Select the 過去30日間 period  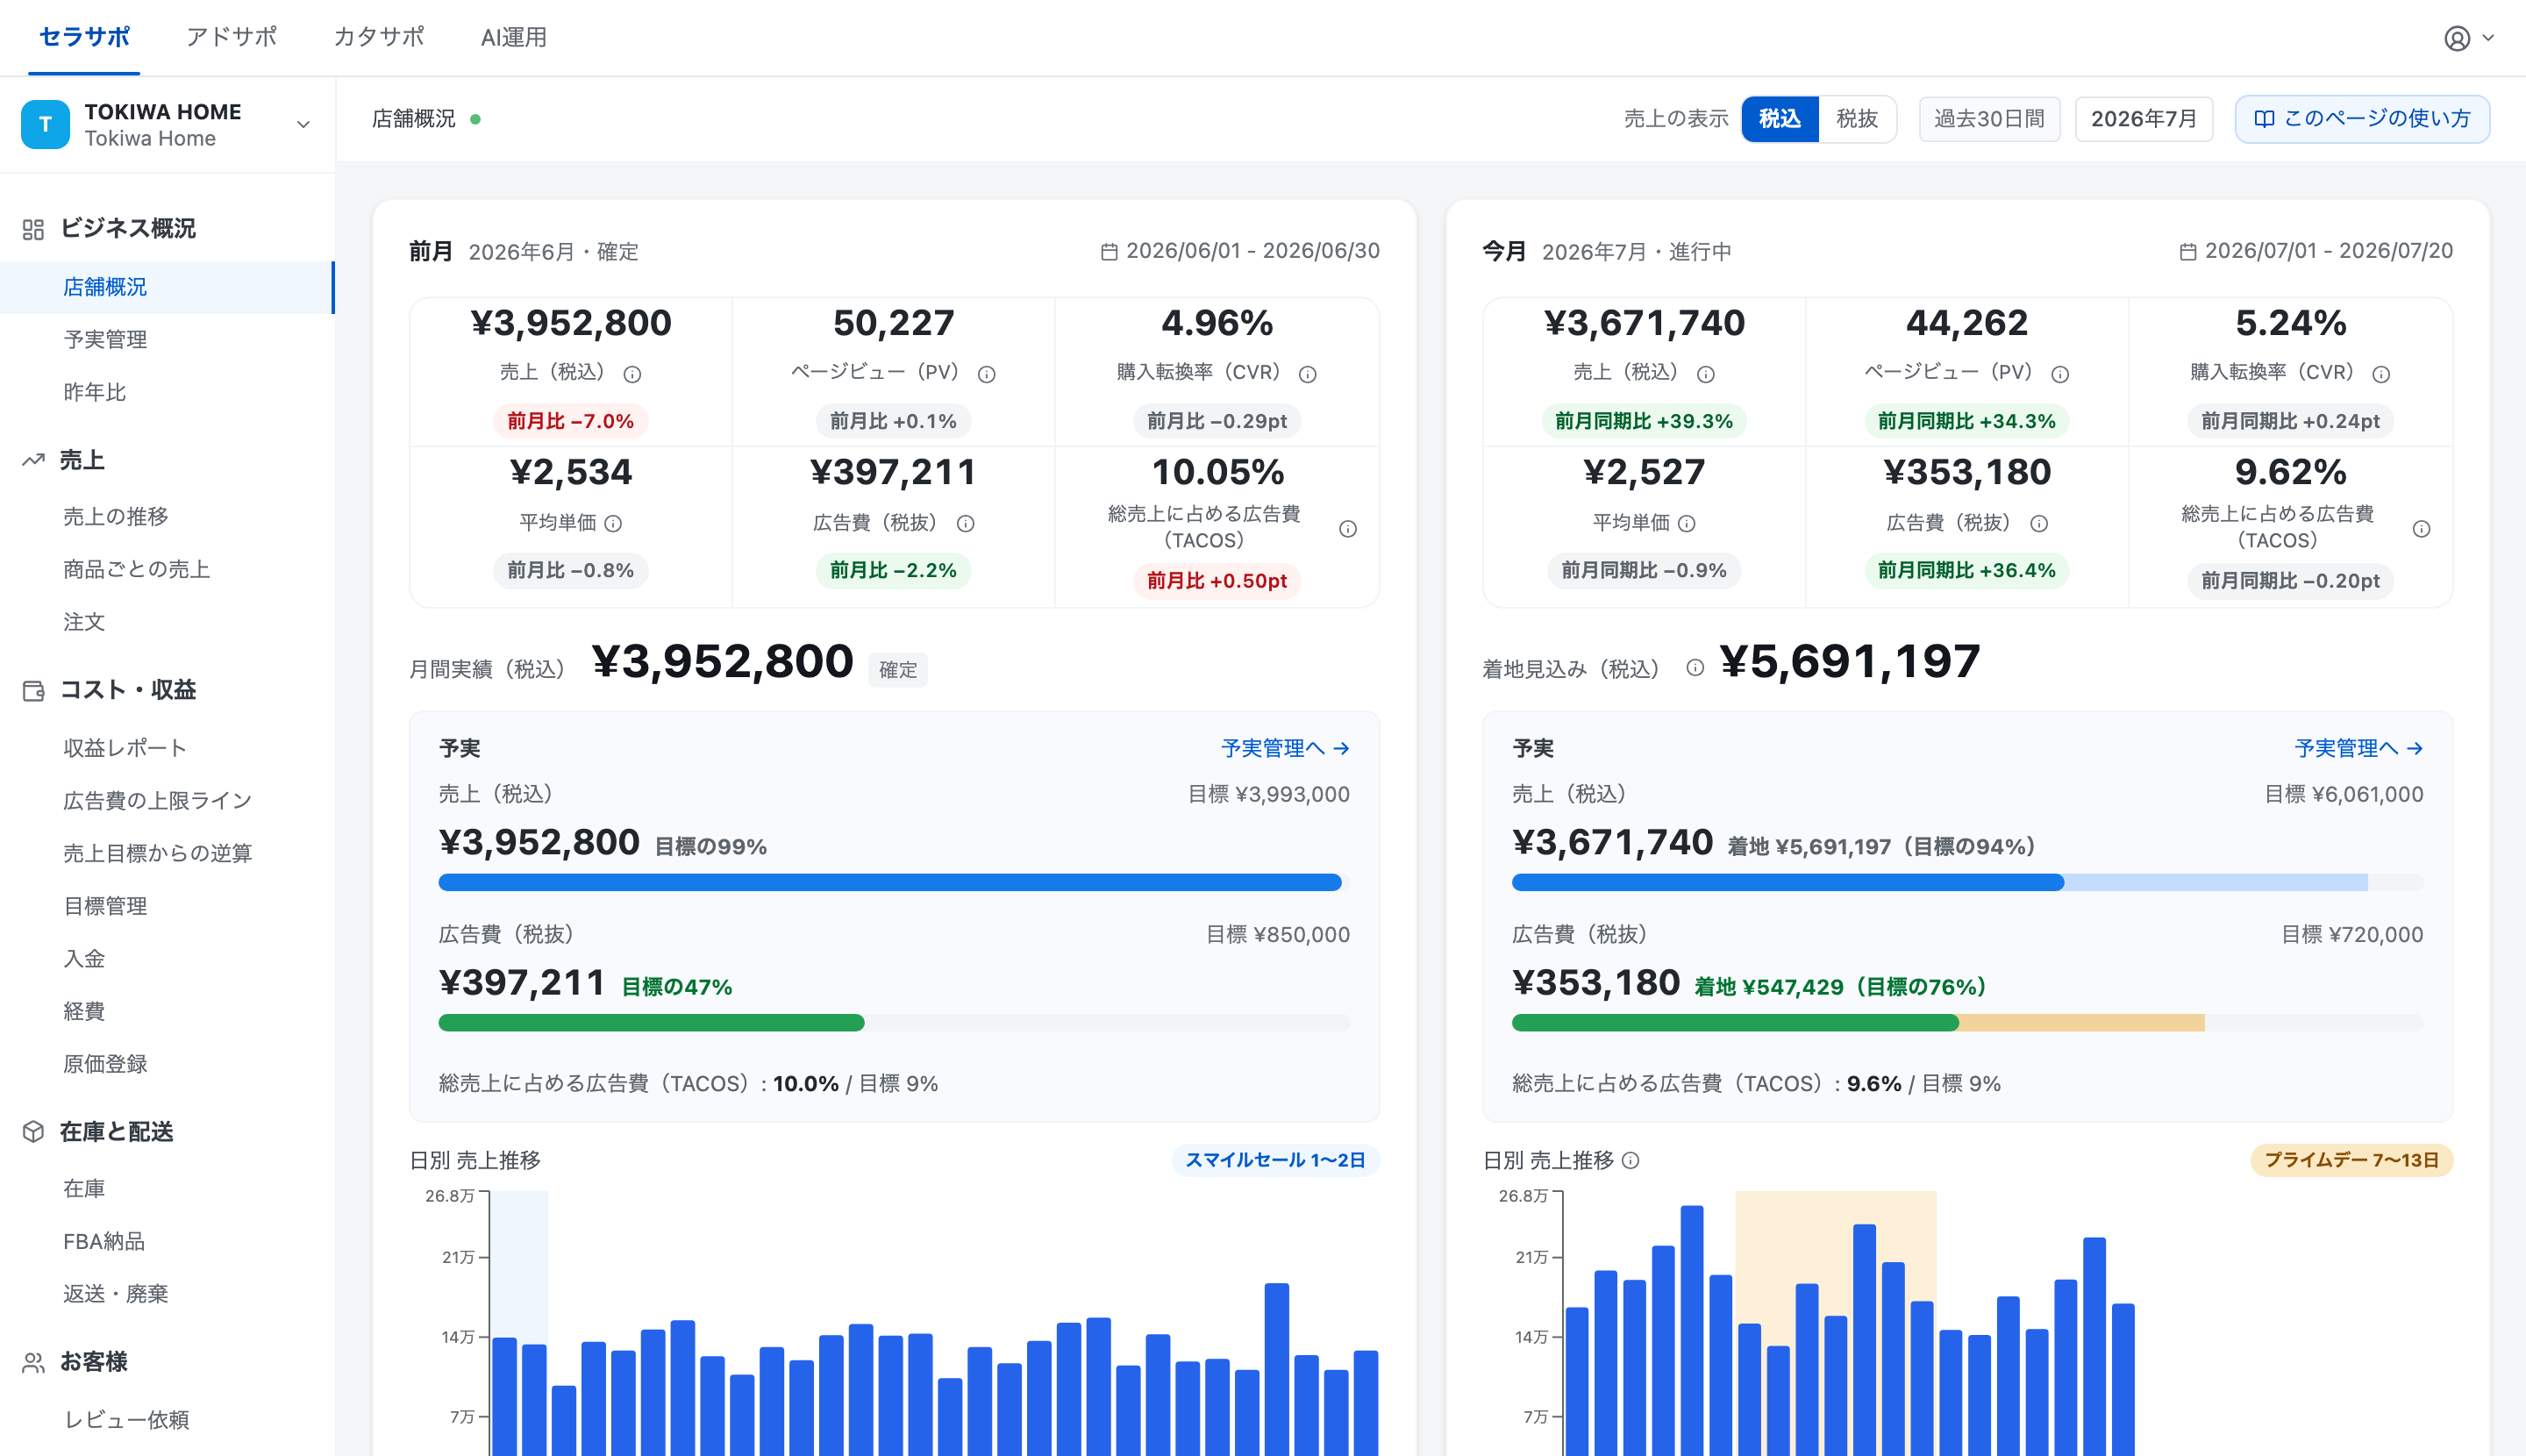[x=1989, y=119]
